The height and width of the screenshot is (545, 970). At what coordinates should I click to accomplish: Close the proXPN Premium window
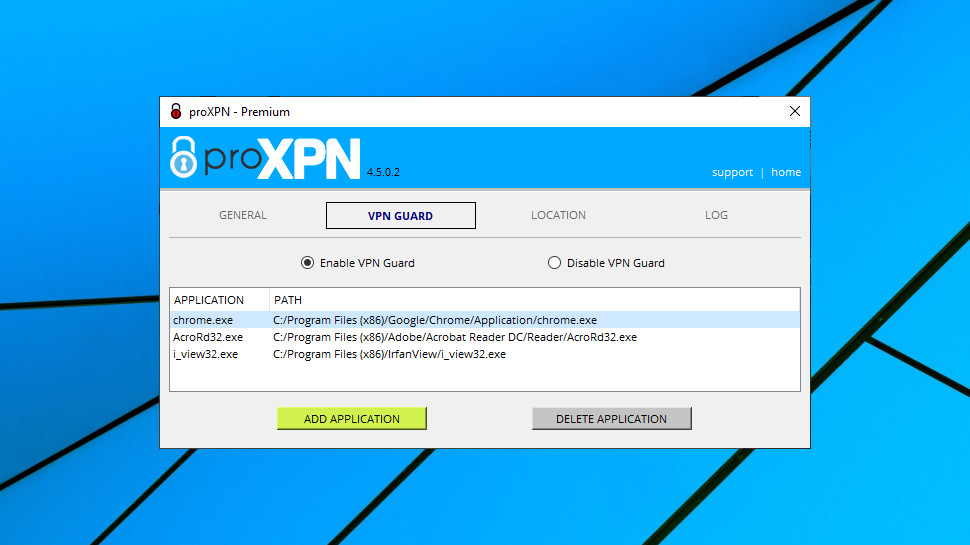tap(795, 111)
